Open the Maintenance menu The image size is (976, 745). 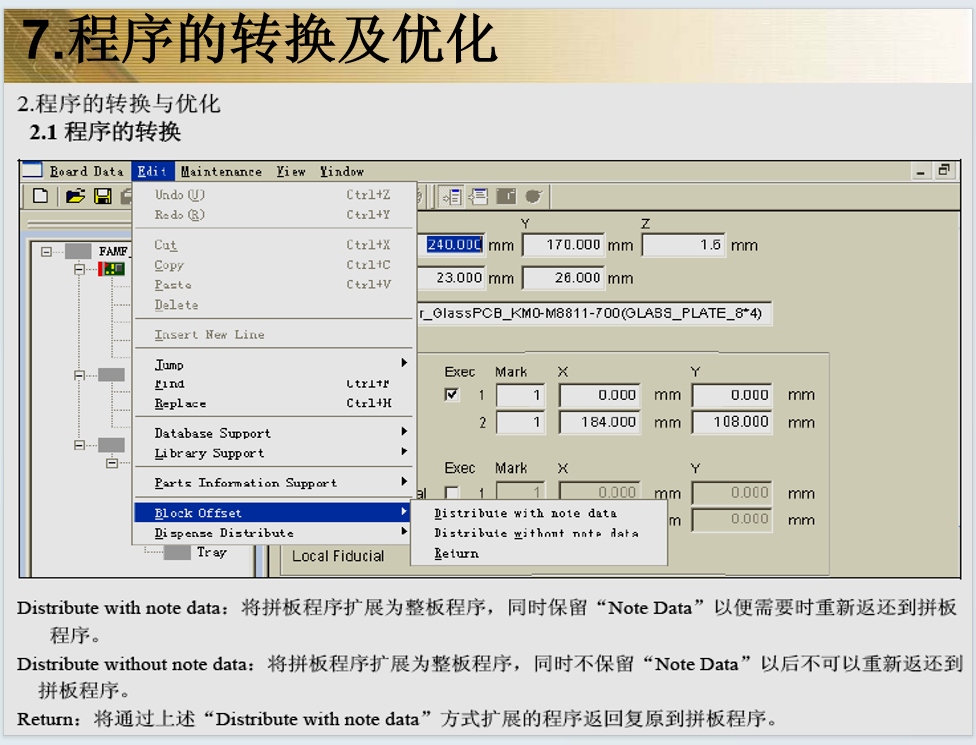(x=221, y=171)
